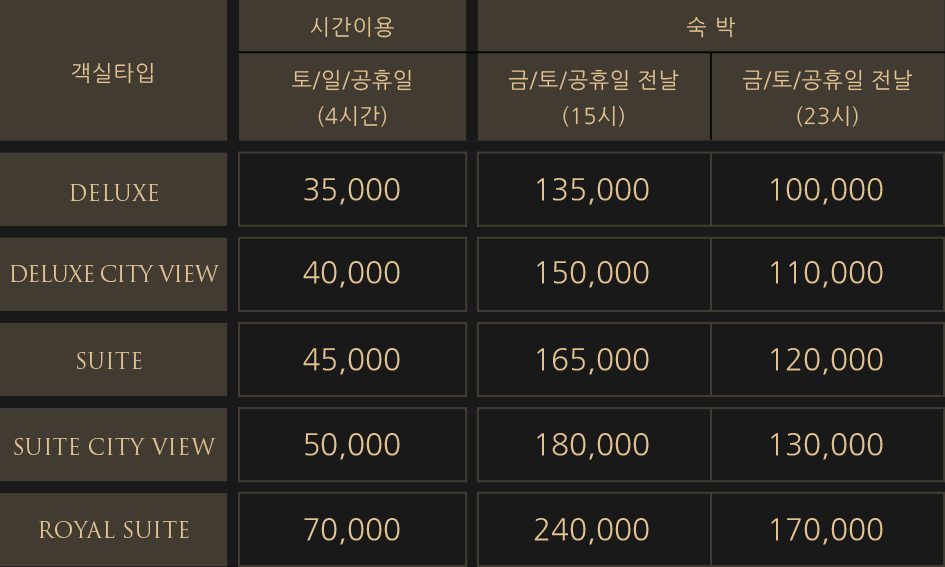Select the DELUXE room type row header
The image size is (945, 567).
(x=113, y=190)
